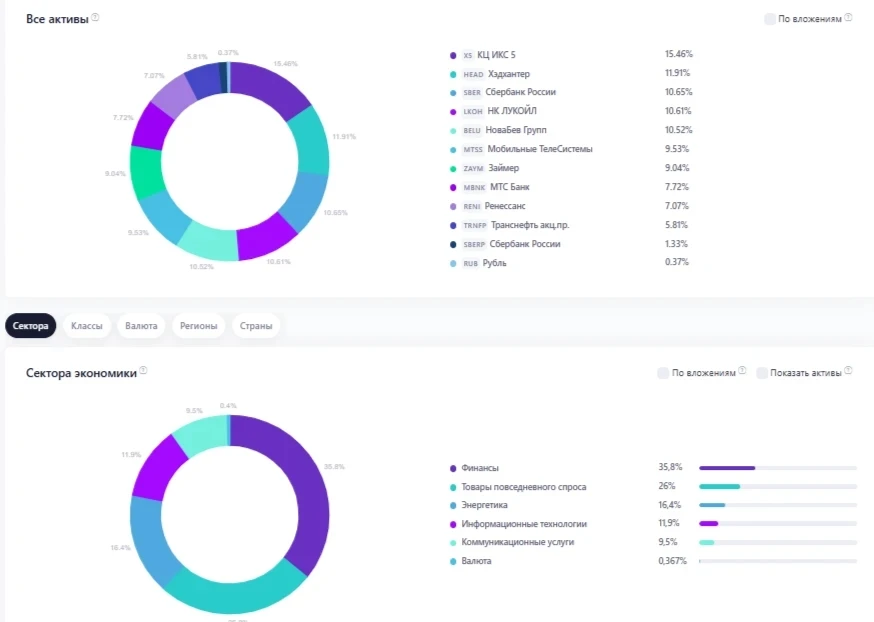Screen dimensions: 874x622
Task: Click the 15.46% value for КЦ ИКС 5
Action: click(x=678, y=54)
